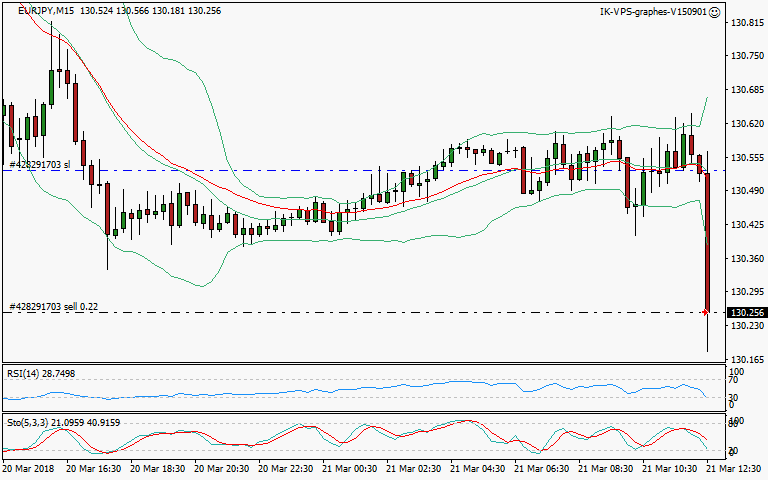Select the #428291703 sell 0.22 order label
768x480 pixels.
point(53,306)
